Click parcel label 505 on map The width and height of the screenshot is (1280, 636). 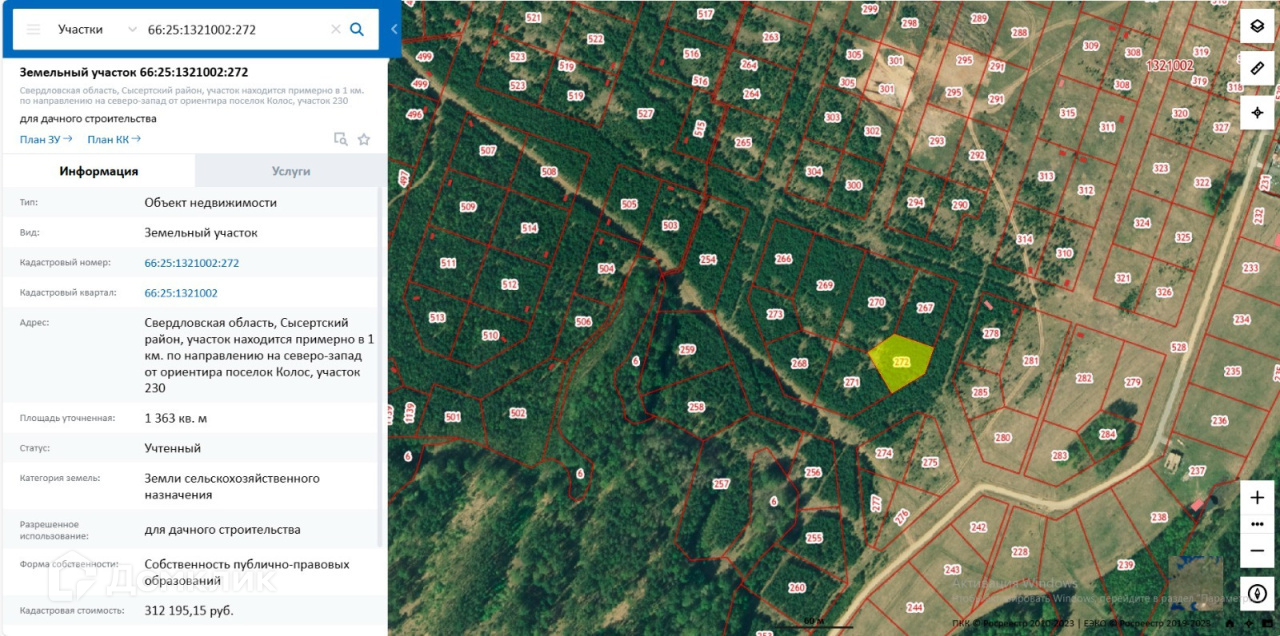pos(629,204)
